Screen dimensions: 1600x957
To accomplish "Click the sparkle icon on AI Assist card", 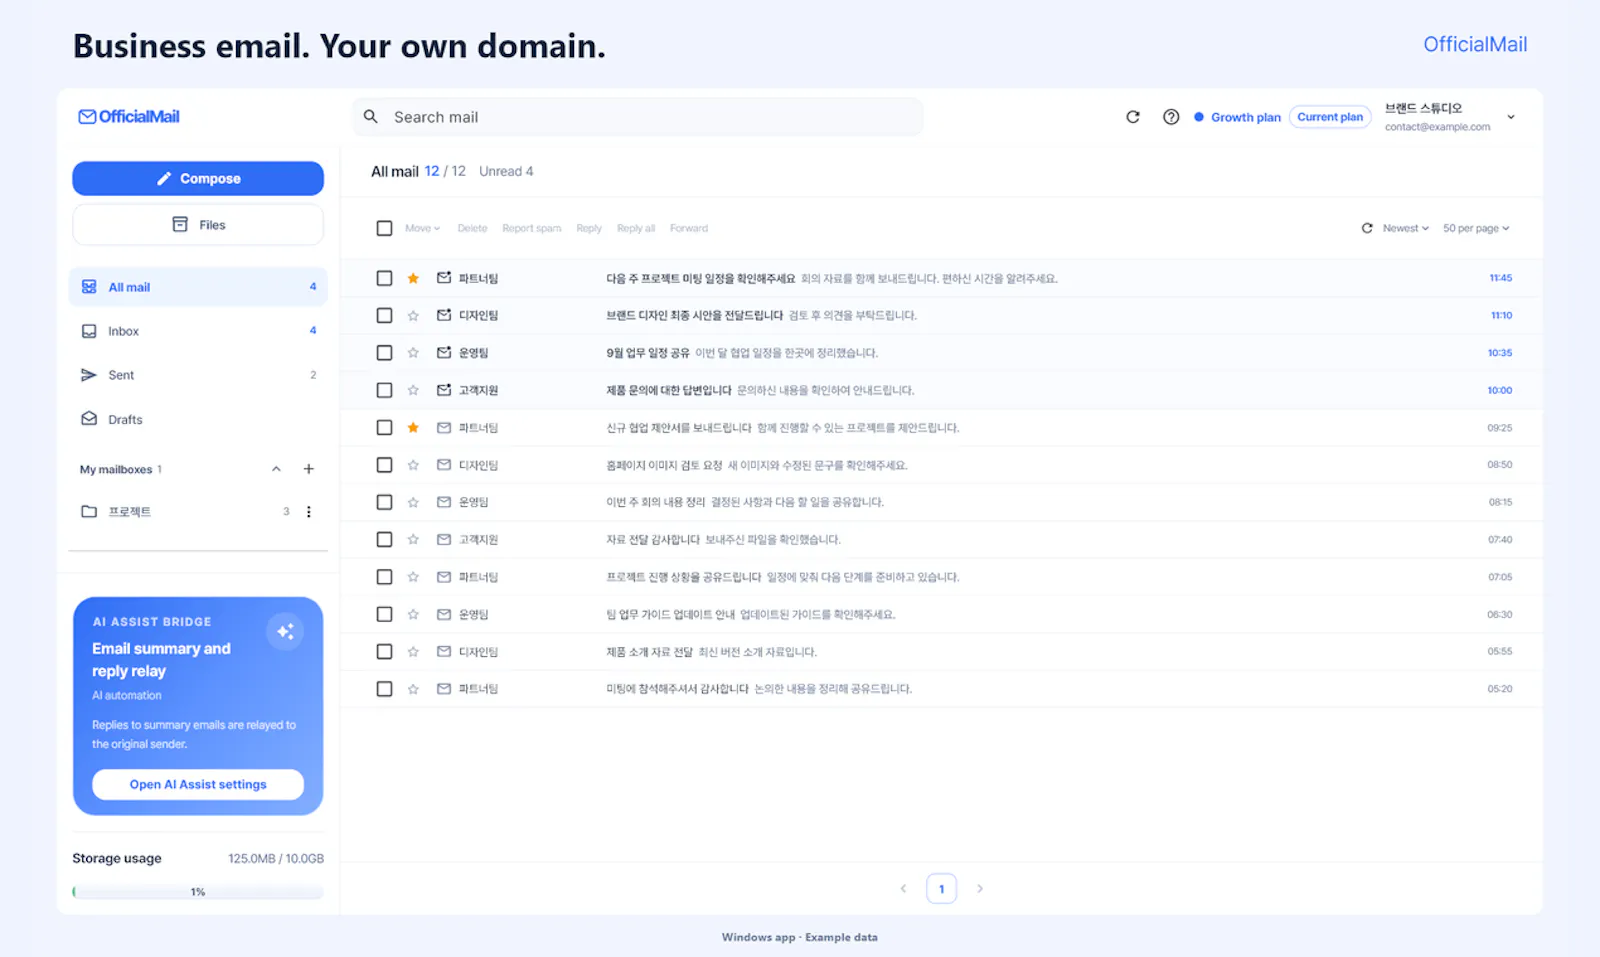I will (285, 631).
